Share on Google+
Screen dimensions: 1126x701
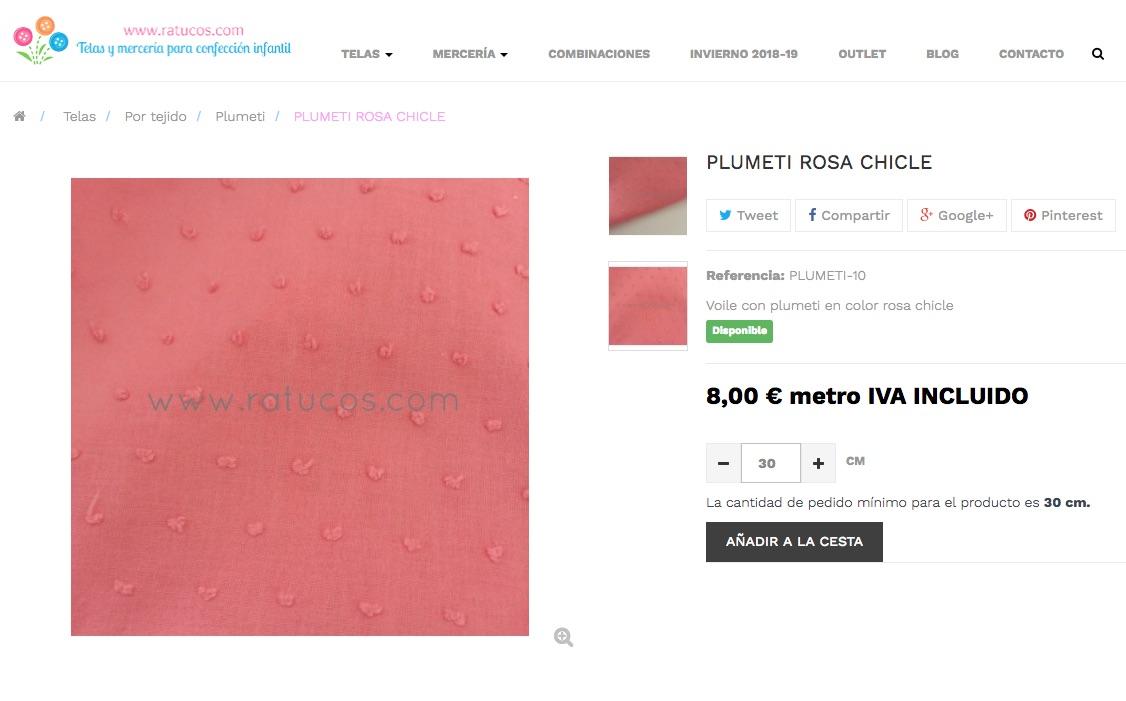tap(957, 215)
